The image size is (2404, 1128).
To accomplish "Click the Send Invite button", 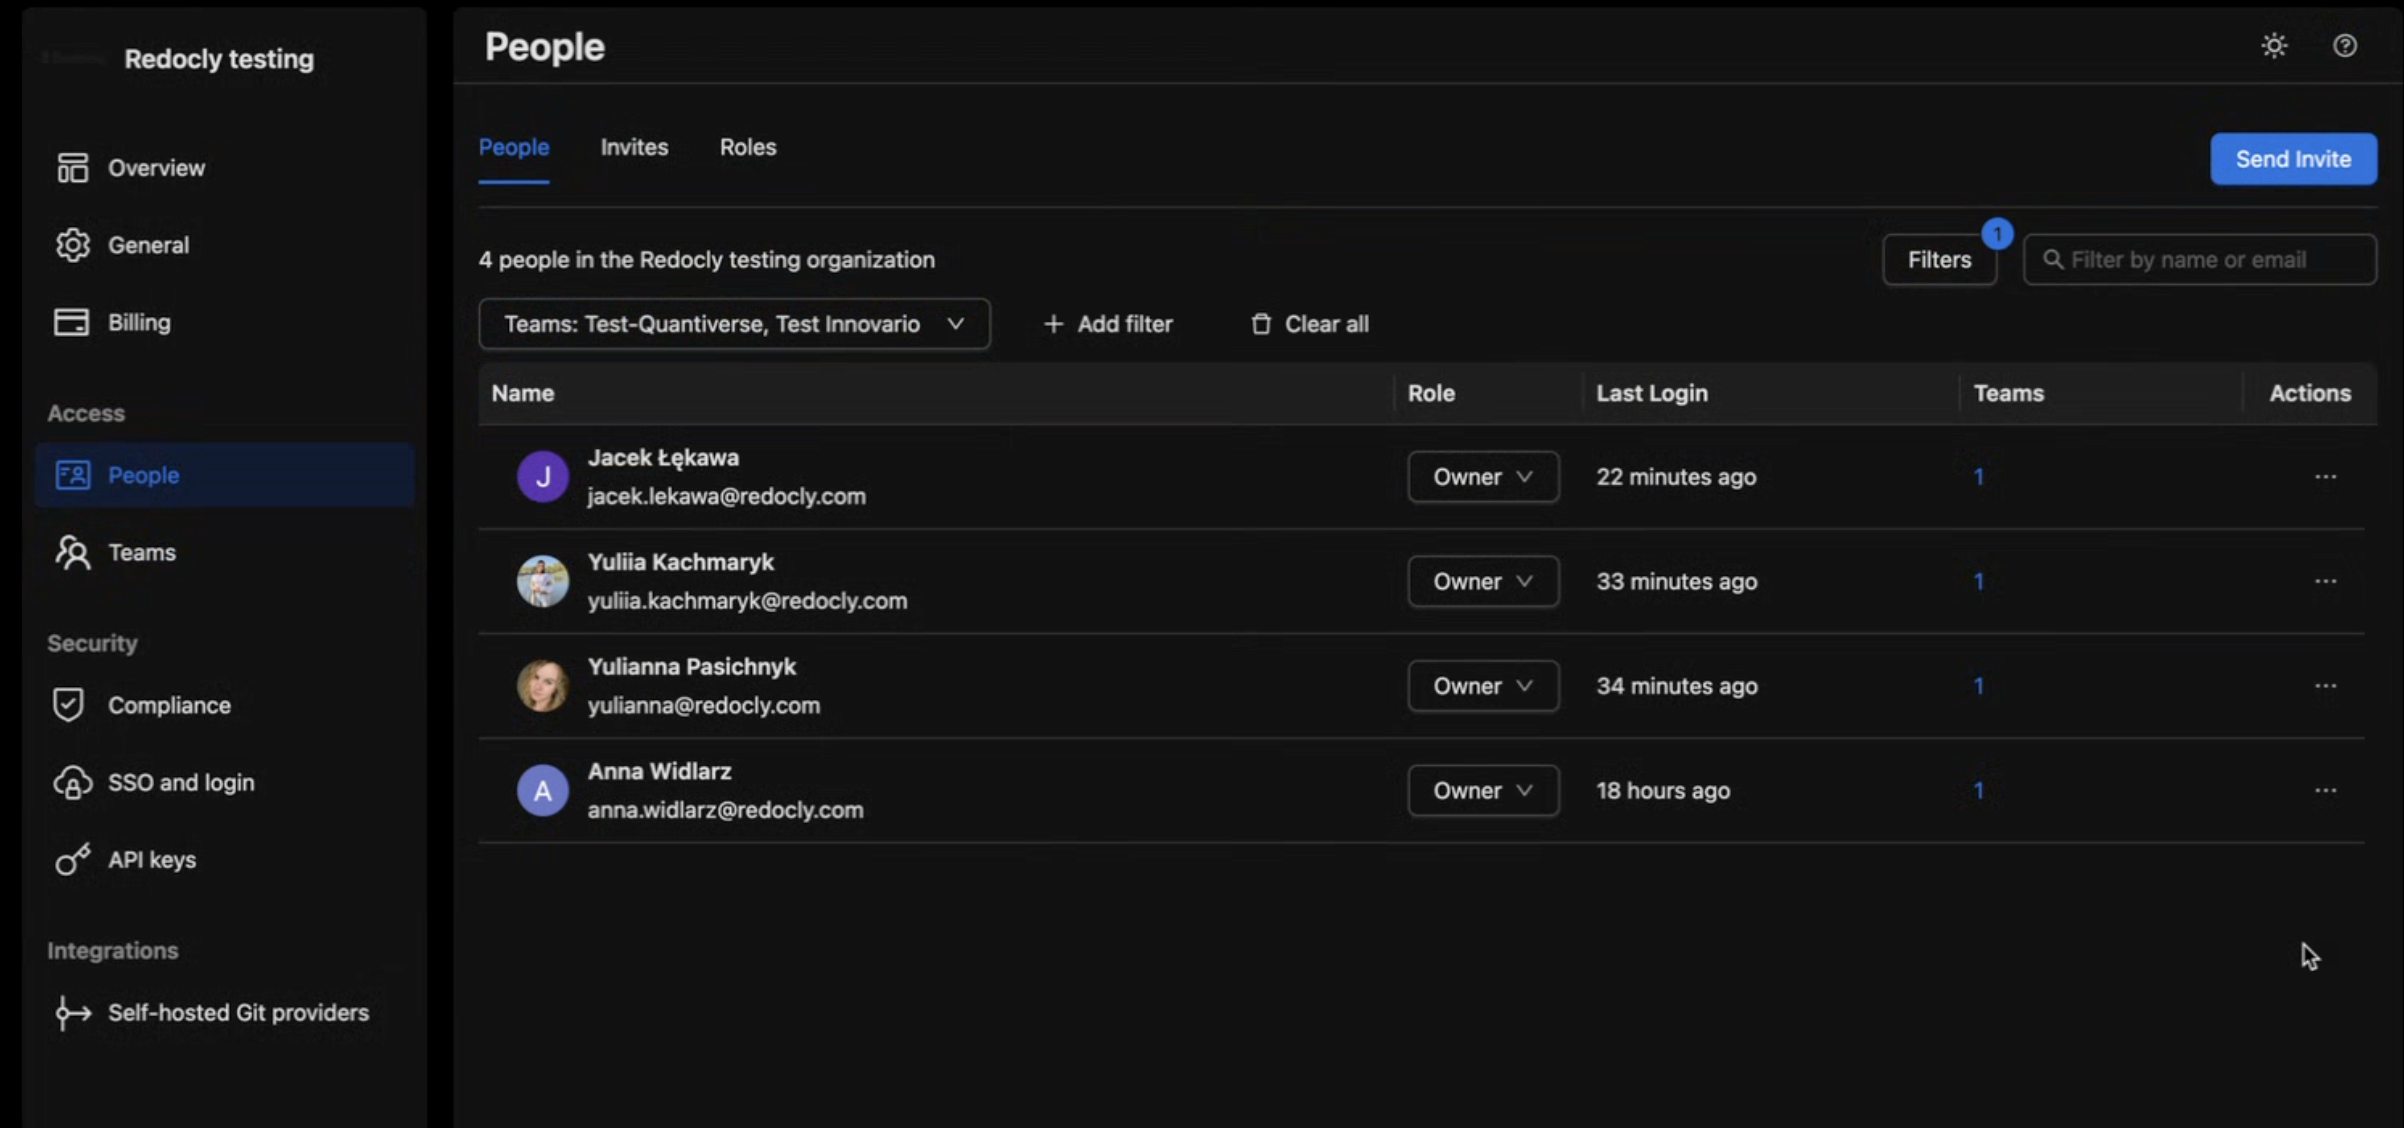I will [2293, 159].
